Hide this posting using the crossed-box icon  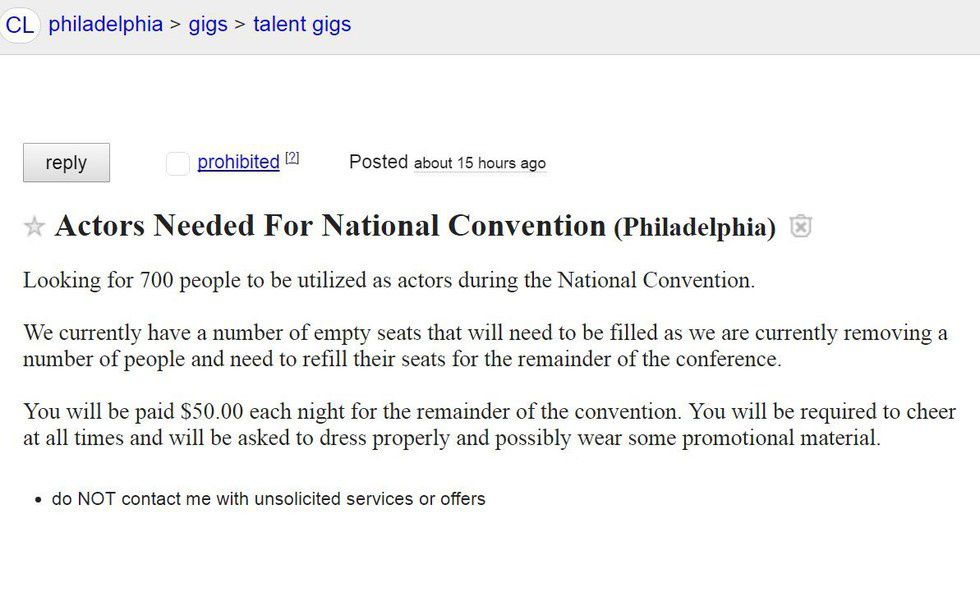point(800,227)
